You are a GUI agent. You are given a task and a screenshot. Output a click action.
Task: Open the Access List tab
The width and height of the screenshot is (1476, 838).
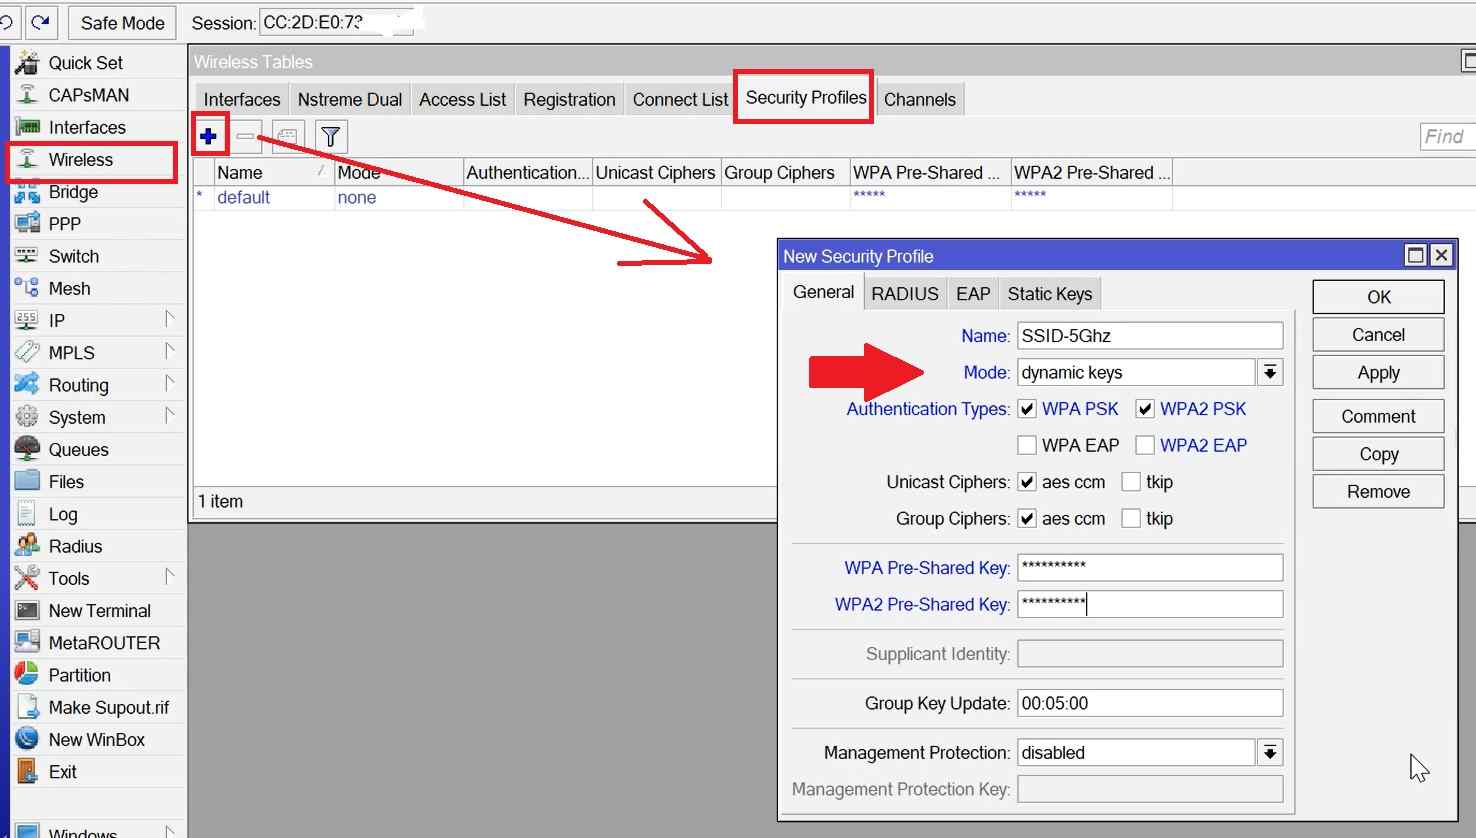tap(463, 100)
